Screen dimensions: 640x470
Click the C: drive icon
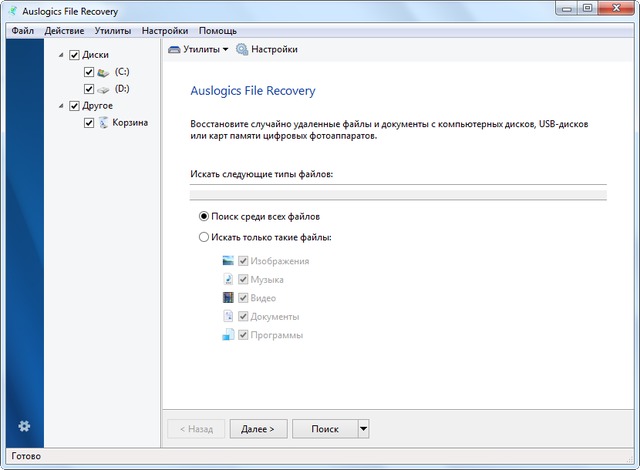103,72
